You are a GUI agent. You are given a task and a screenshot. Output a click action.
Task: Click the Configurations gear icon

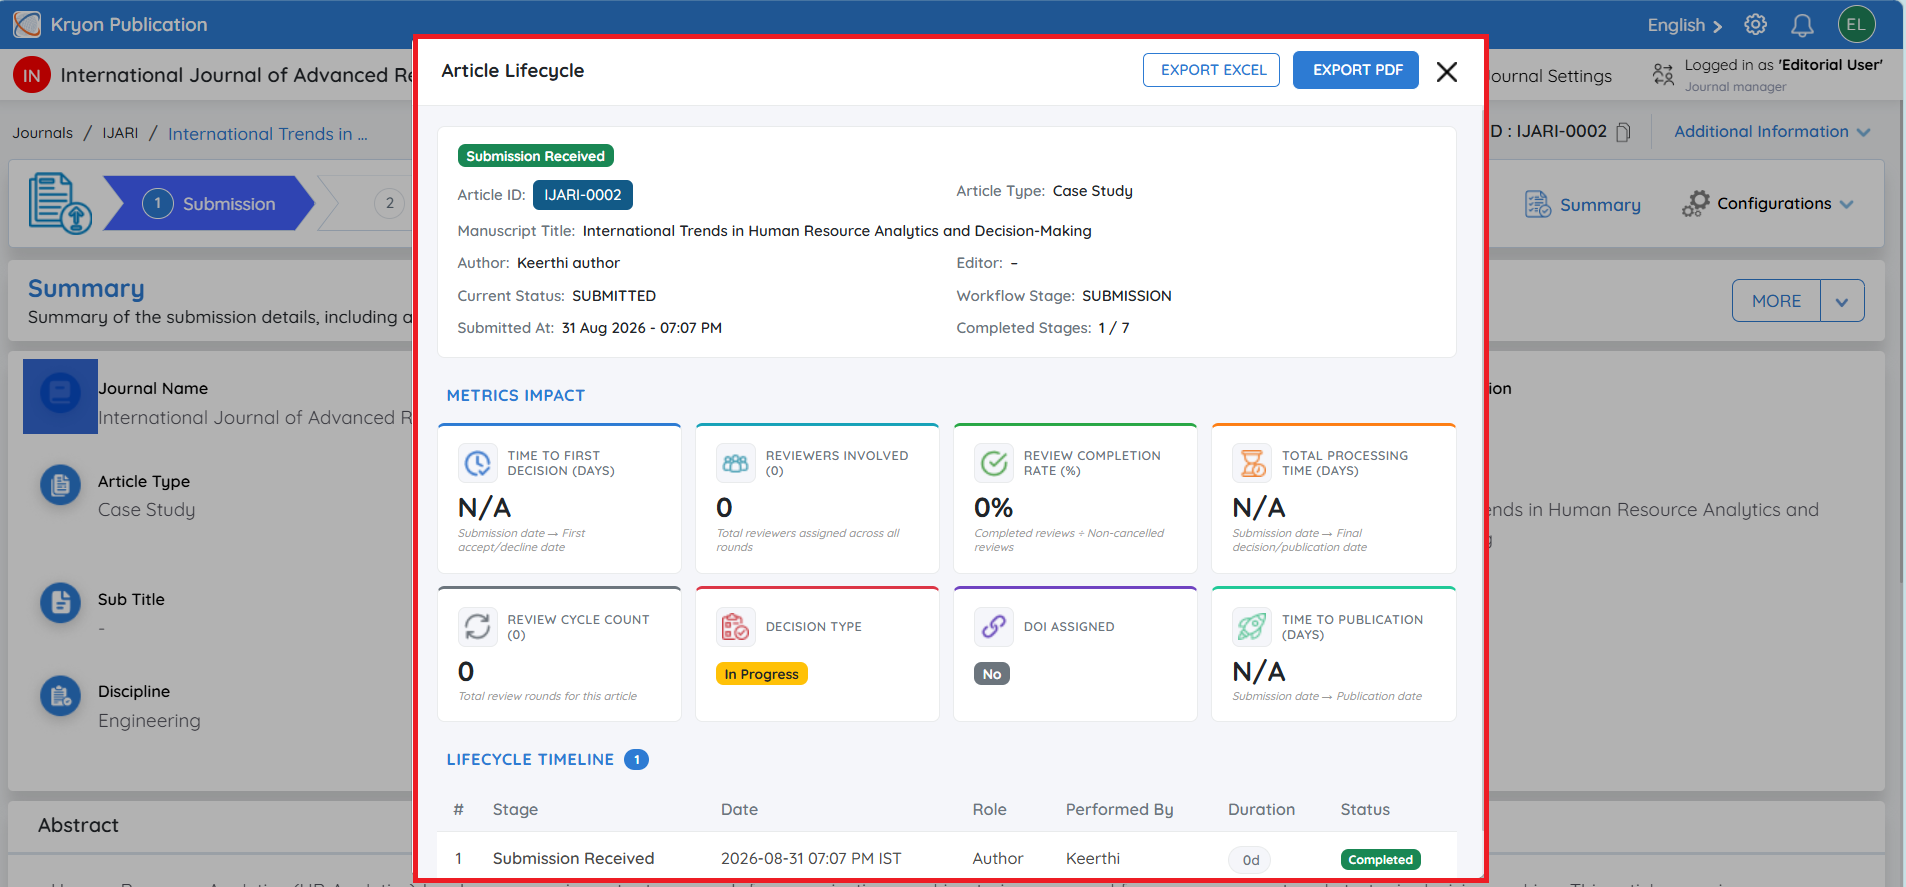click(1695, 204)
